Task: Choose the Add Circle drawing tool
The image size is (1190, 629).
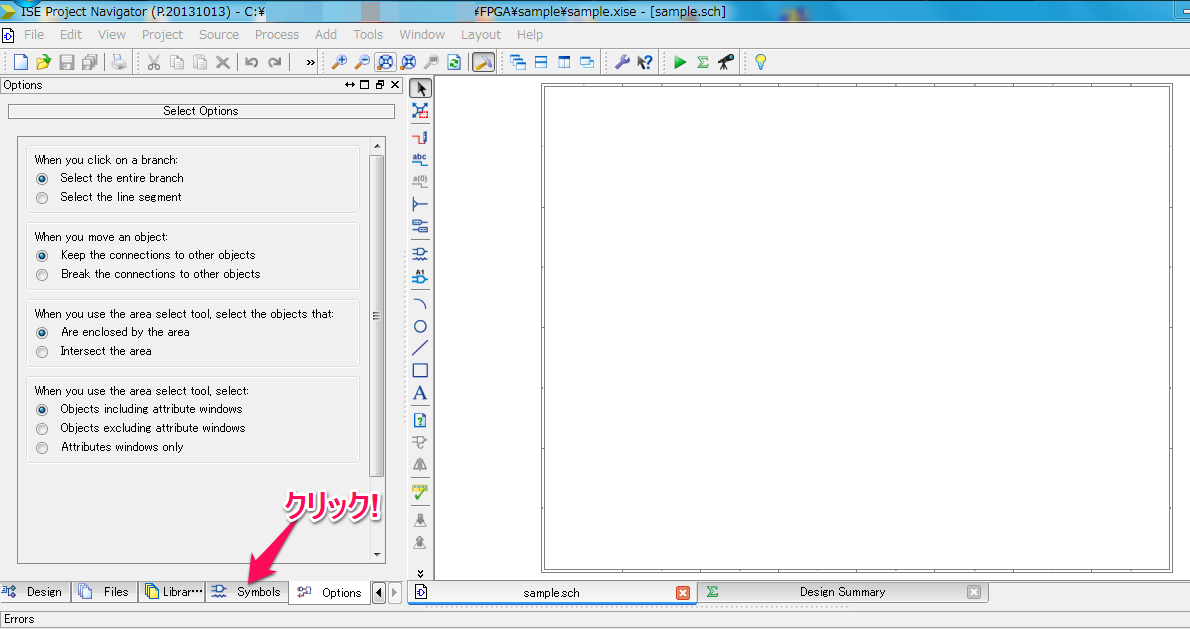Action: point(420,326)
